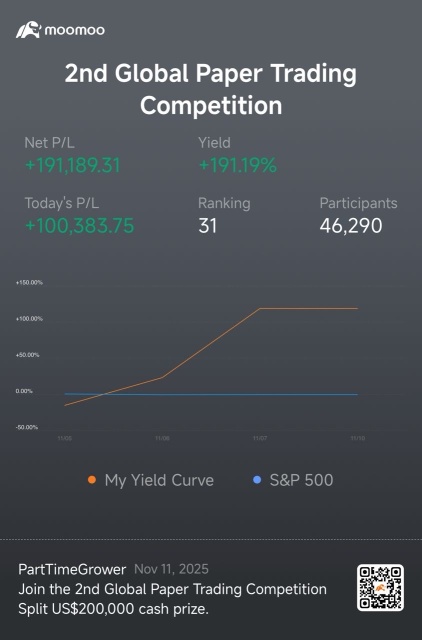Click the Nov 11, 2025 date
This screenshot has width=422, height=640.
pos(171,569)
